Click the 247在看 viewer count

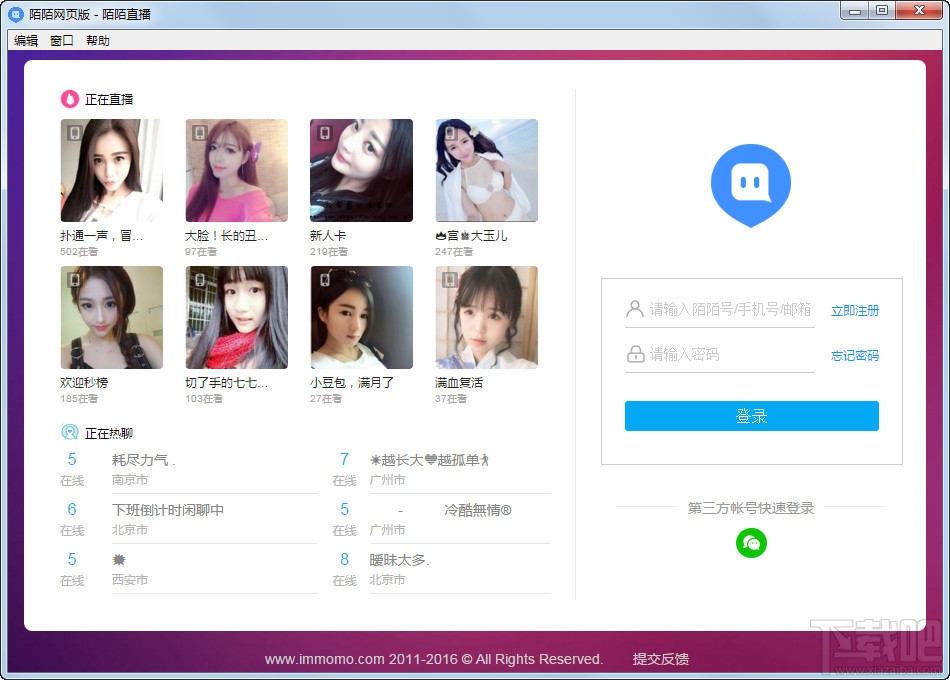click(453, 252)
